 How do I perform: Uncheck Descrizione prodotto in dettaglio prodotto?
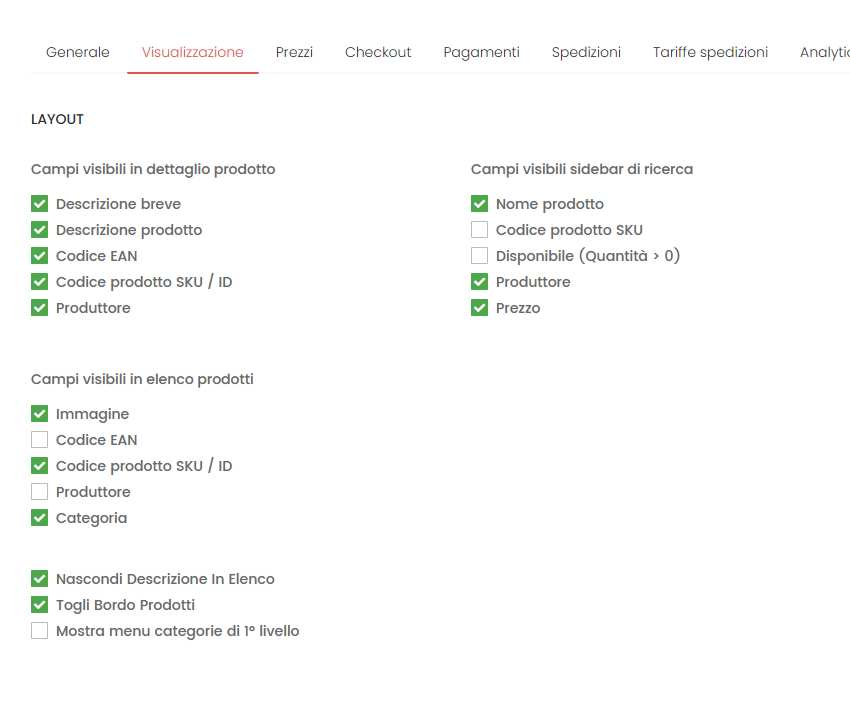click(39, 229)
